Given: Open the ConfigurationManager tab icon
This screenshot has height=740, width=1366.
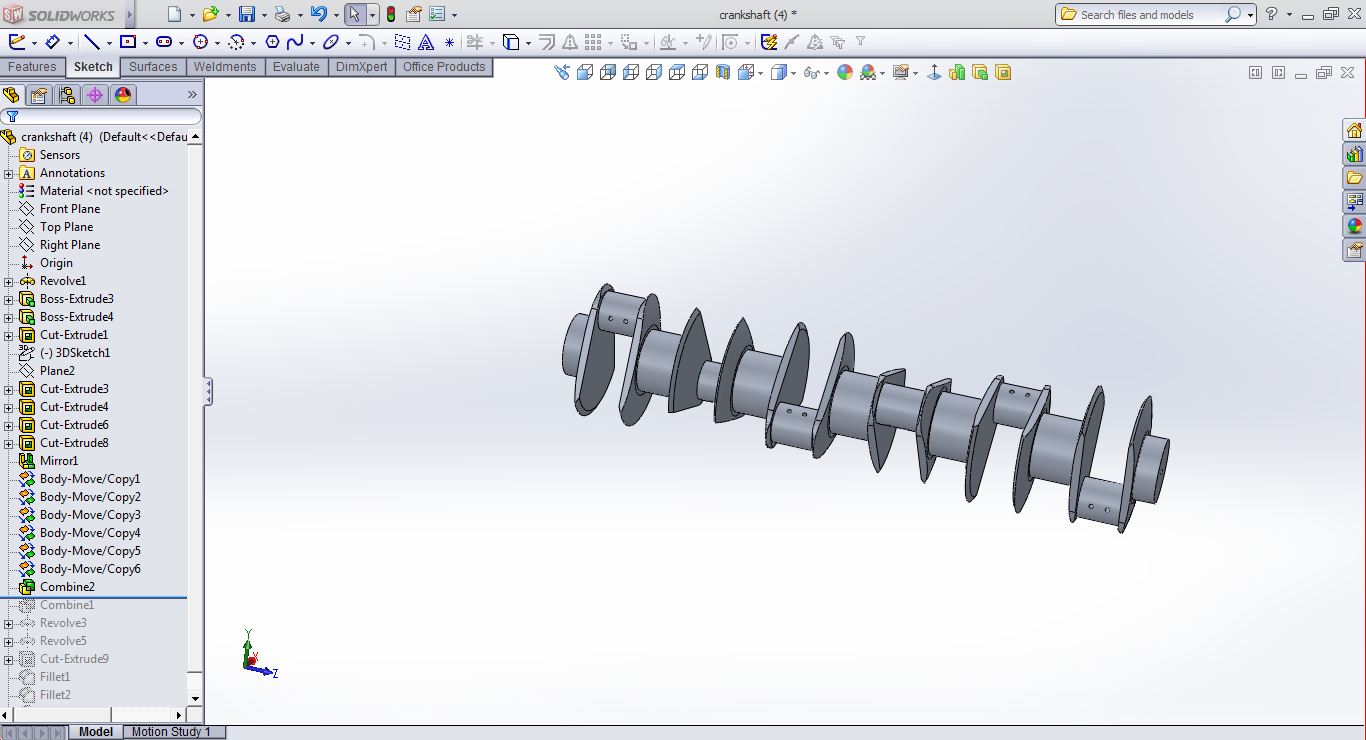Looking at the screenshot, I should (67, 95).
